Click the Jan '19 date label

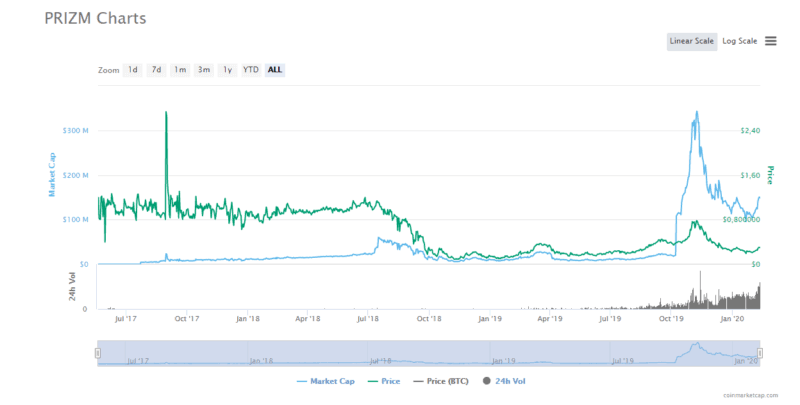pos(490,319)
